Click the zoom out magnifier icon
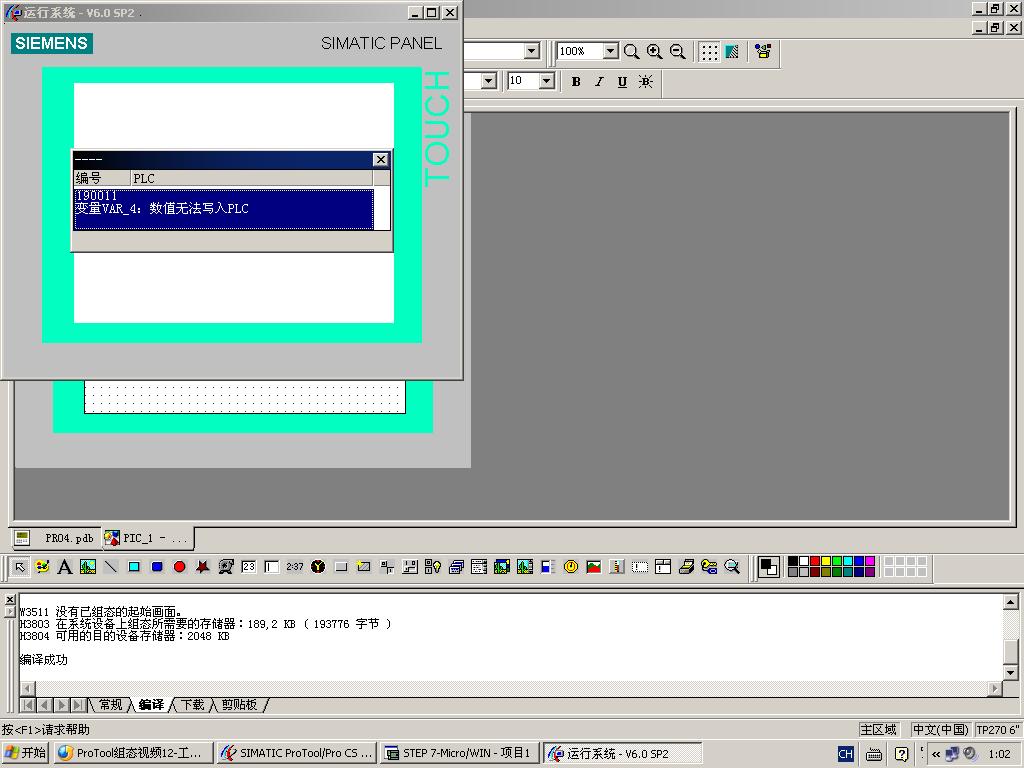 677,52
